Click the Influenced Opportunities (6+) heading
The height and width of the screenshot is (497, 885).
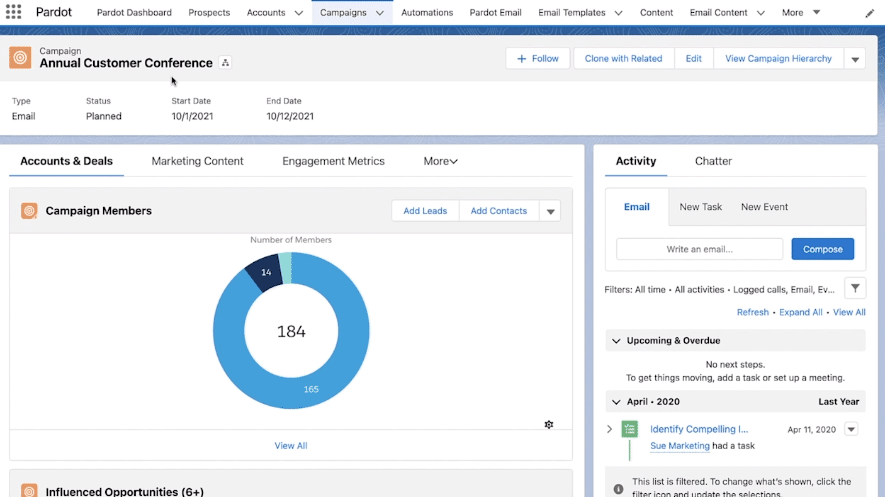(125, 491)
